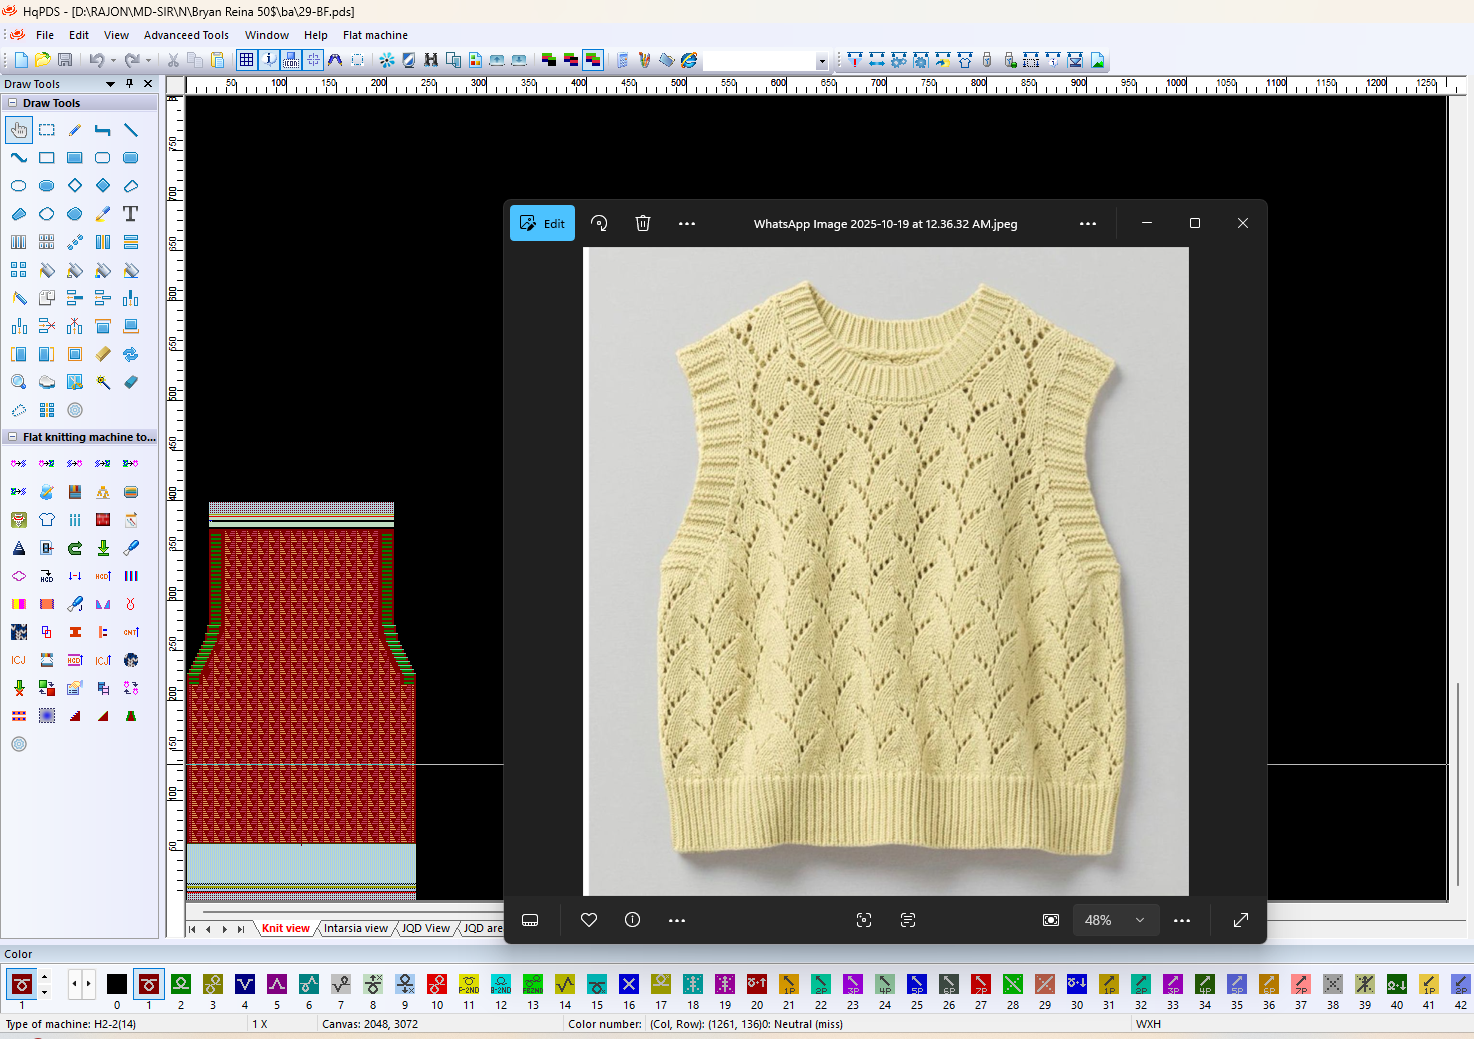Image resolution: width=1474 pixels, height=1039 pixels.
Task: Pick the text tool in Draw Tools
Action: tap(130, 214)
